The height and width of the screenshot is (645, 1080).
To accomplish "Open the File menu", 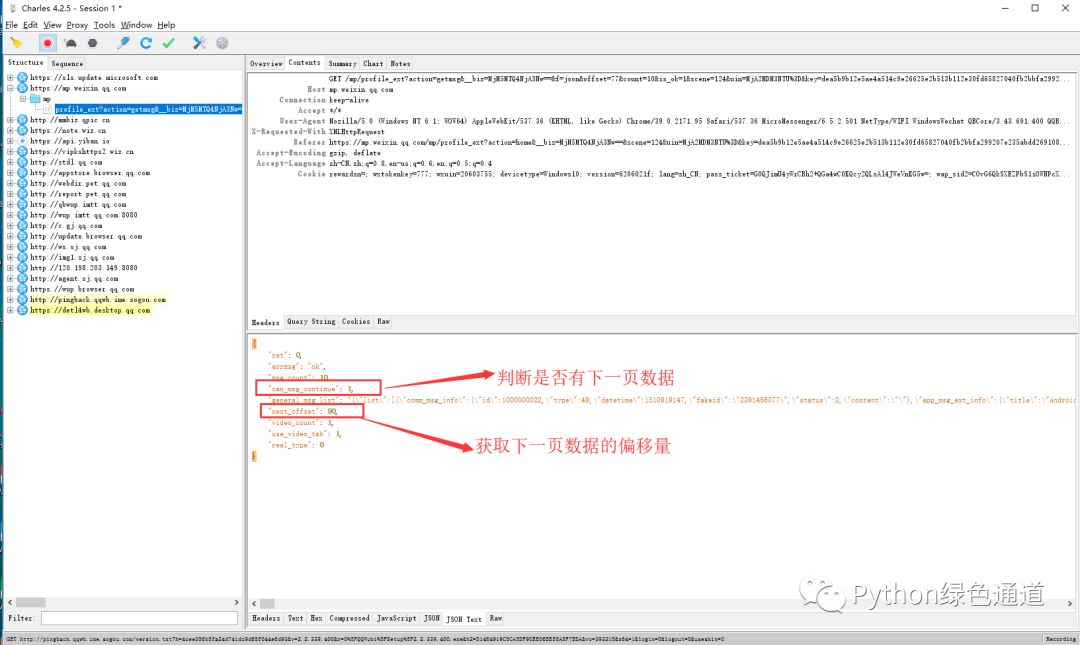I will [x=12, y=25].
